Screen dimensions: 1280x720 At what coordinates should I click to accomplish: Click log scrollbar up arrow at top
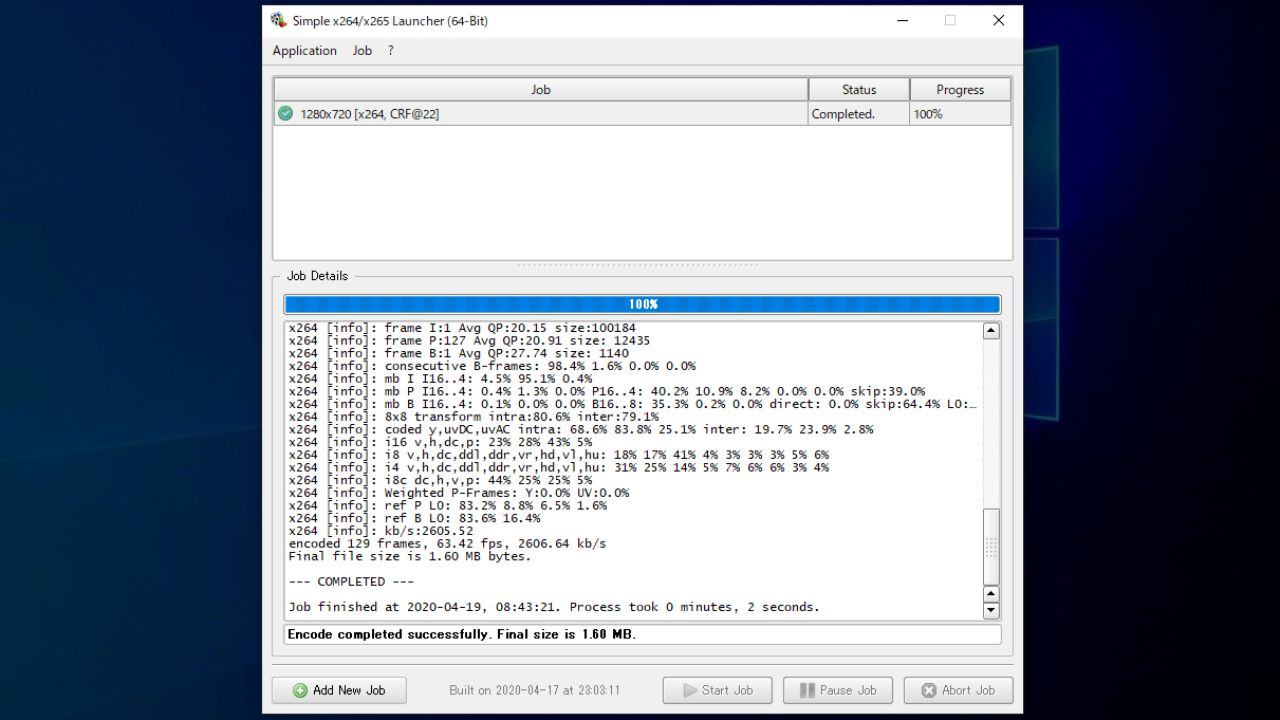[x=991, y=331]
